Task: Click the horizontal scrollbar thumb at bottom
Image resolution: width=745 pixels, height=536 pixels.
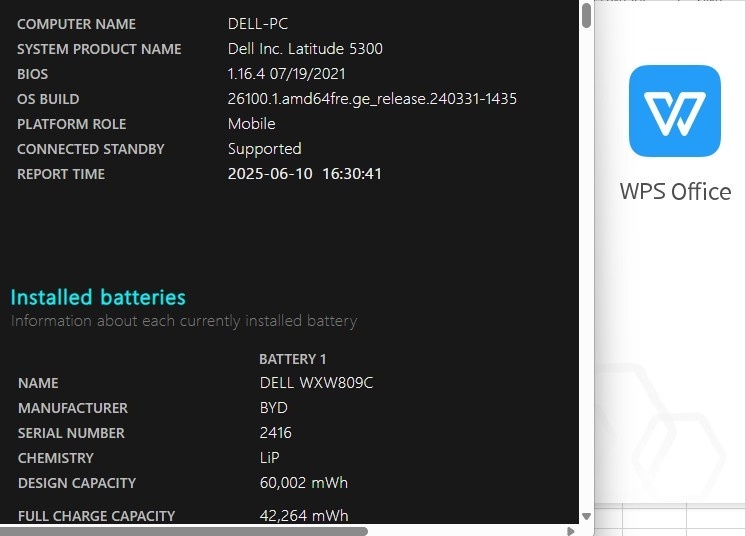Action: (183, 531)
